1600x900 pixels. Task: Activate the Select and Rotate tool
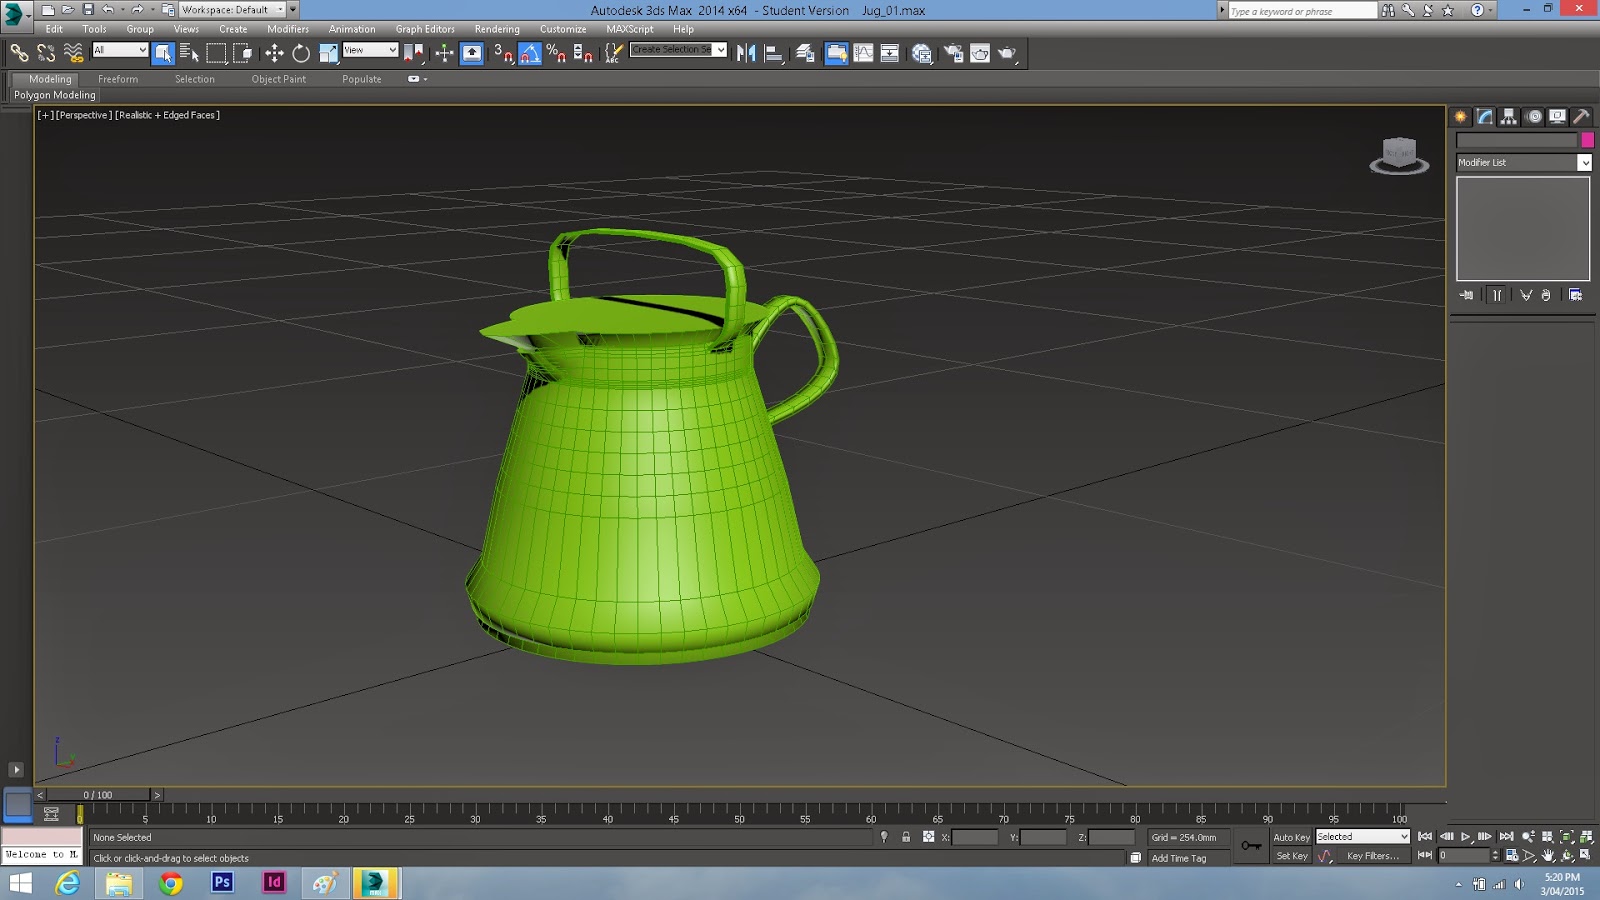301,53
